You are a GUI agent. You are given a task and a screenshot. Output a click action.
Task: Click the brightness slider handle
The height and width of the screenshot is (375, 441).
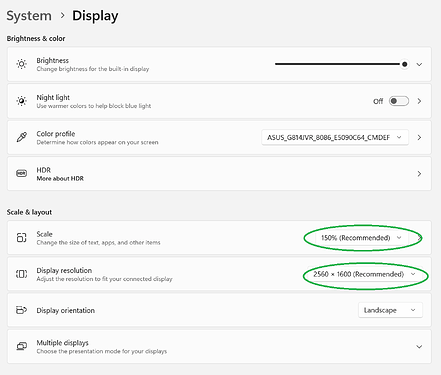tap(404, 64)
